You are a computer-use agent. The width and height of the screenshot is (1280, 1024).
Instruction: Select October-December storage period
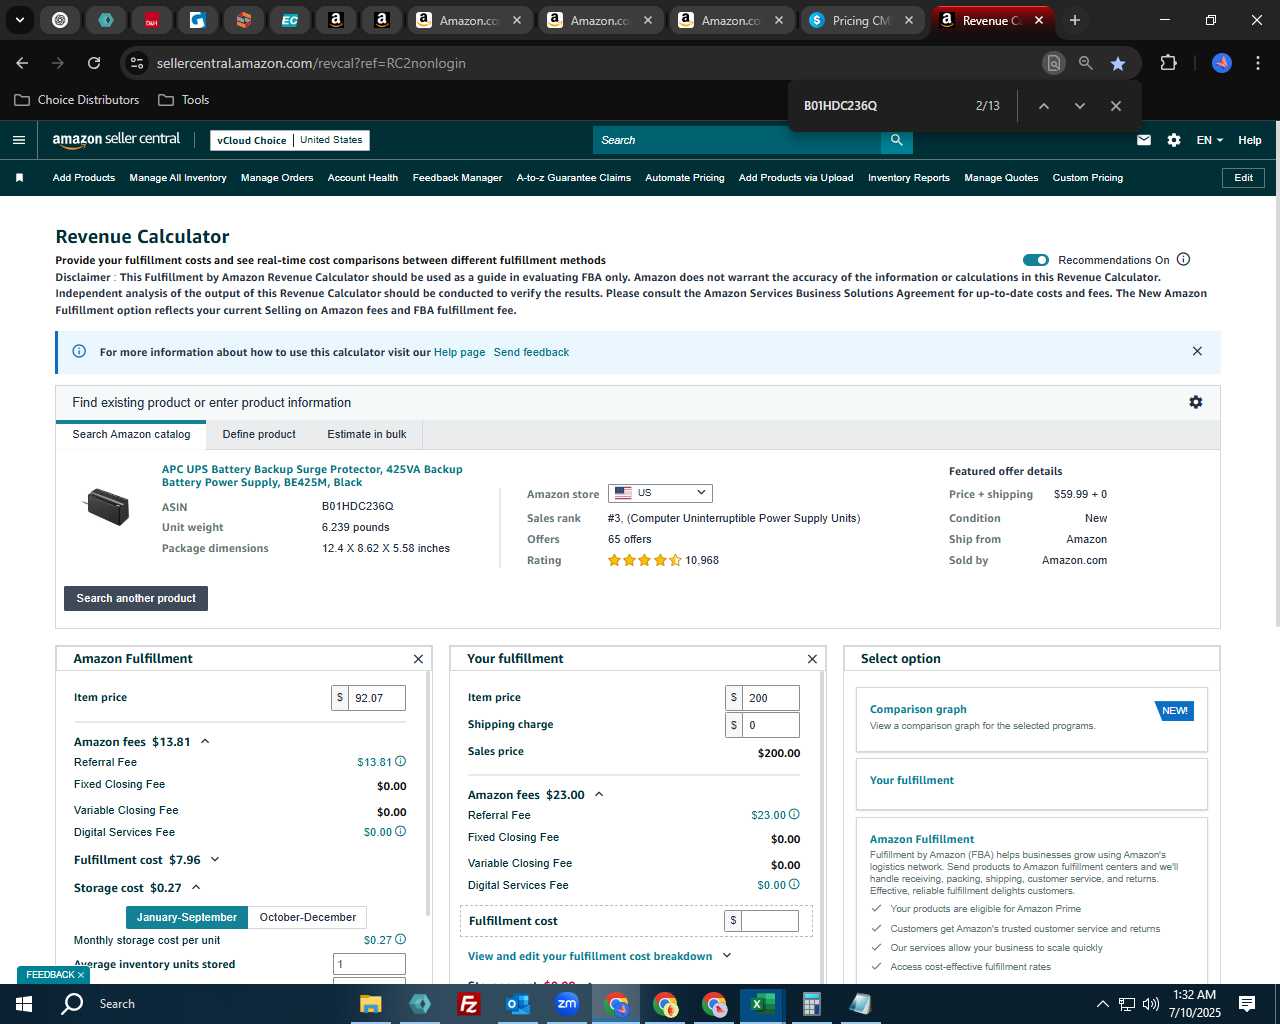pos(307,917)
